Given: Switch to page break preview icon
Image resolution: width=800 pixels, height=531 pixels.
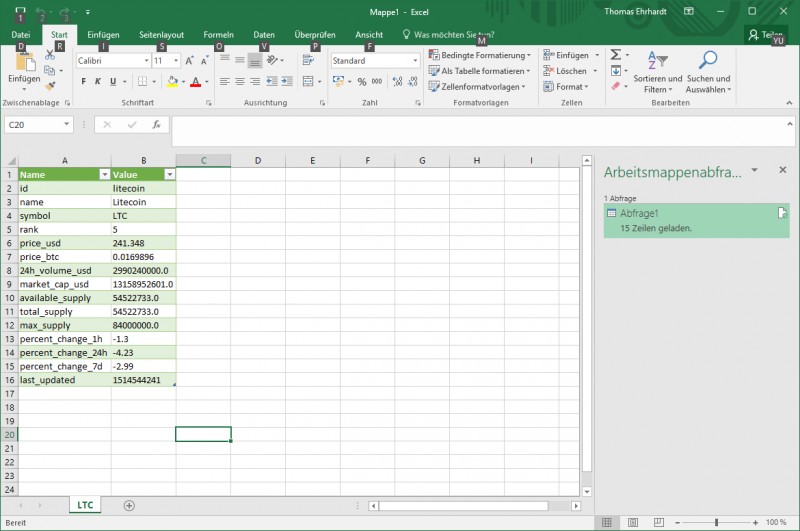Looking at the screenshot, I should (x=659, y=522).
